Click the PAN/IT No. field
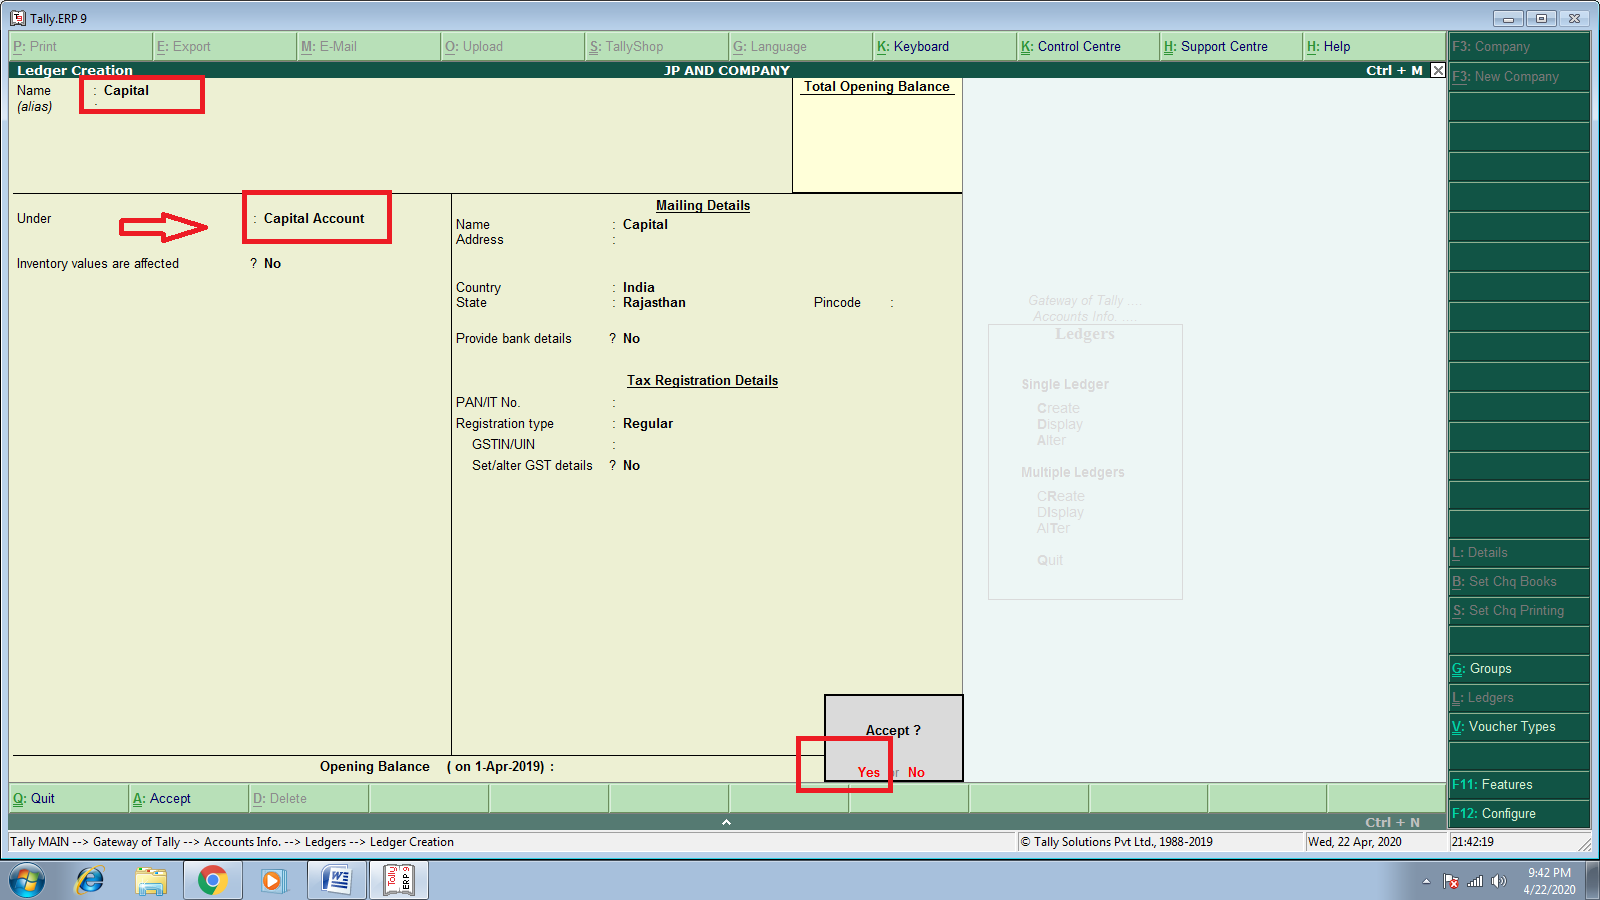 [700, 402]
